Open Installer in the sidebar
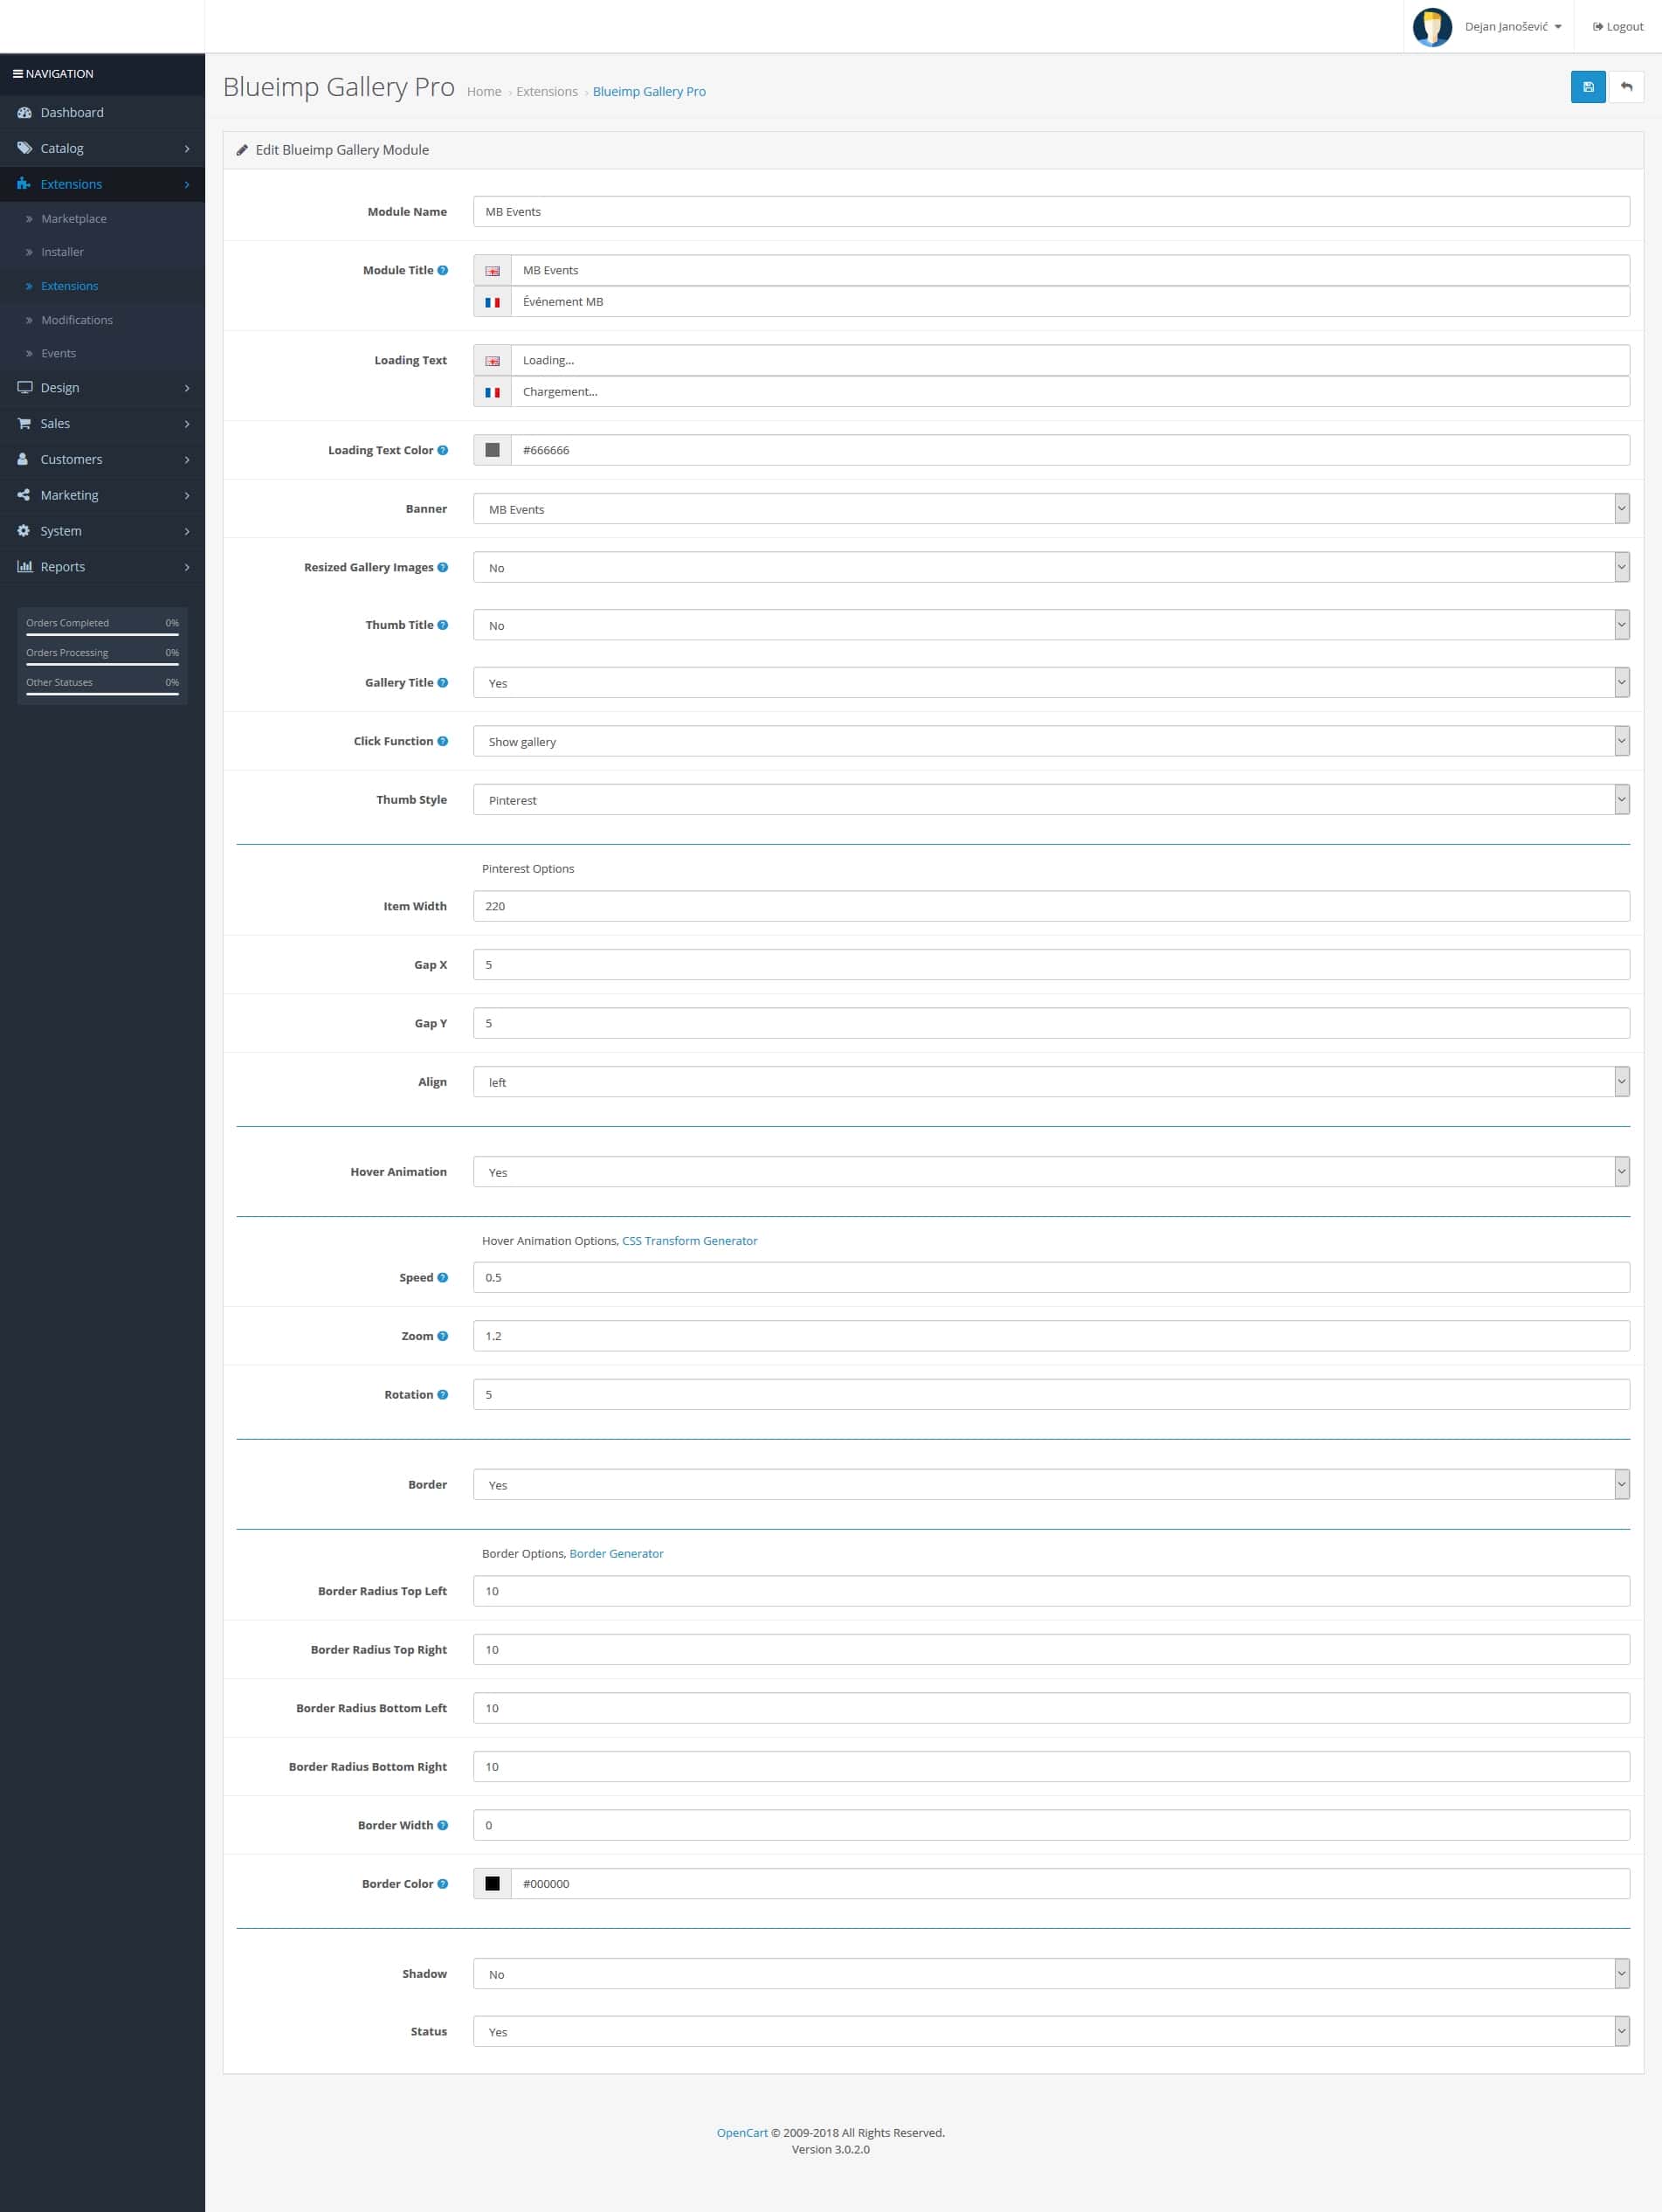Screen dimensions: 1662x2212 (62, 252)
